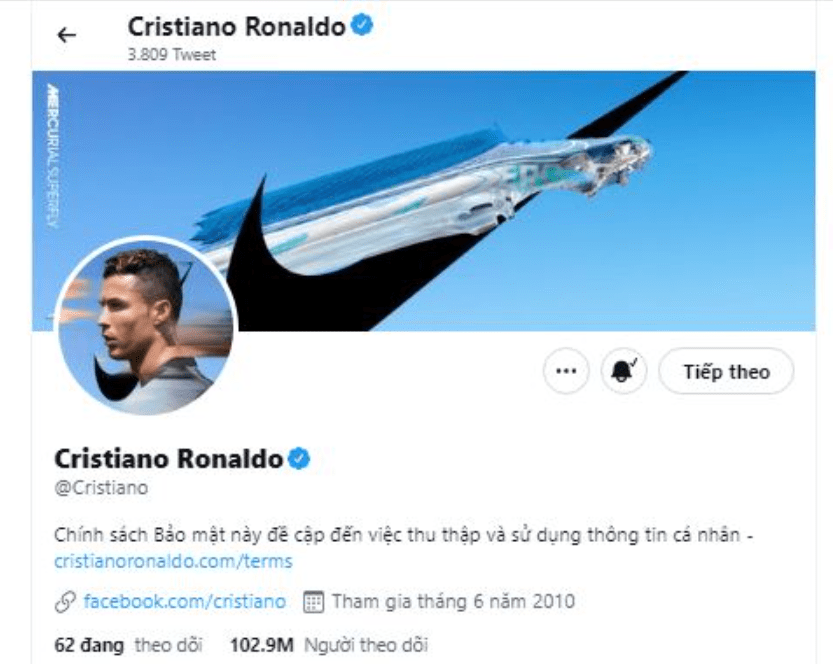Open Cristiano Ronaldo's profile picture

146,326
